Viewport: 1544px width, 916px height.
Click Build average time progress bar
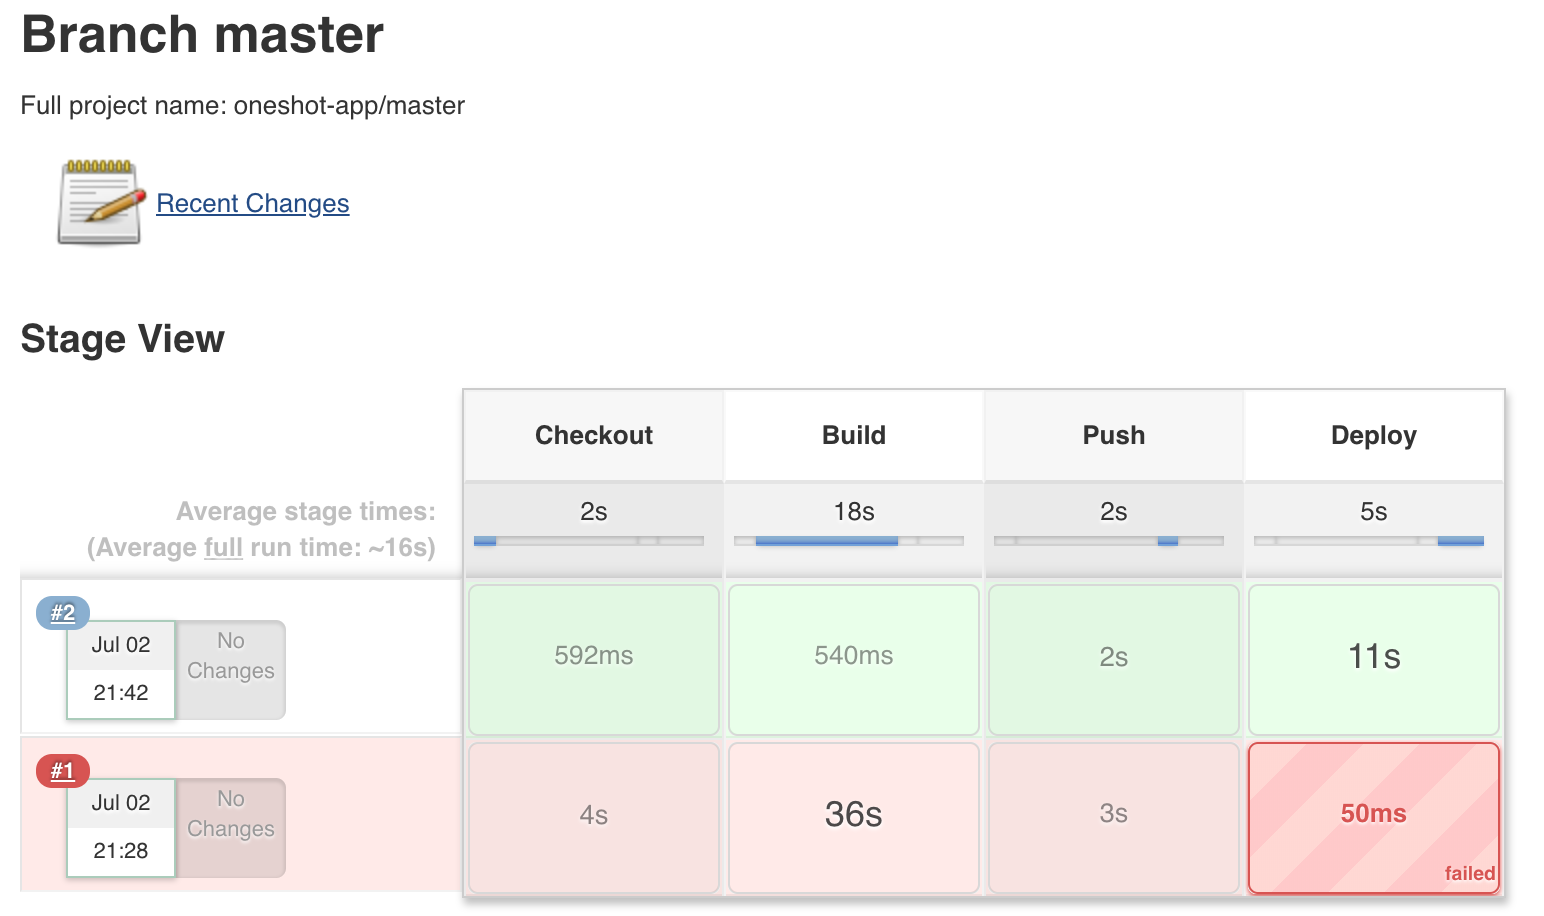coord(849,541)
